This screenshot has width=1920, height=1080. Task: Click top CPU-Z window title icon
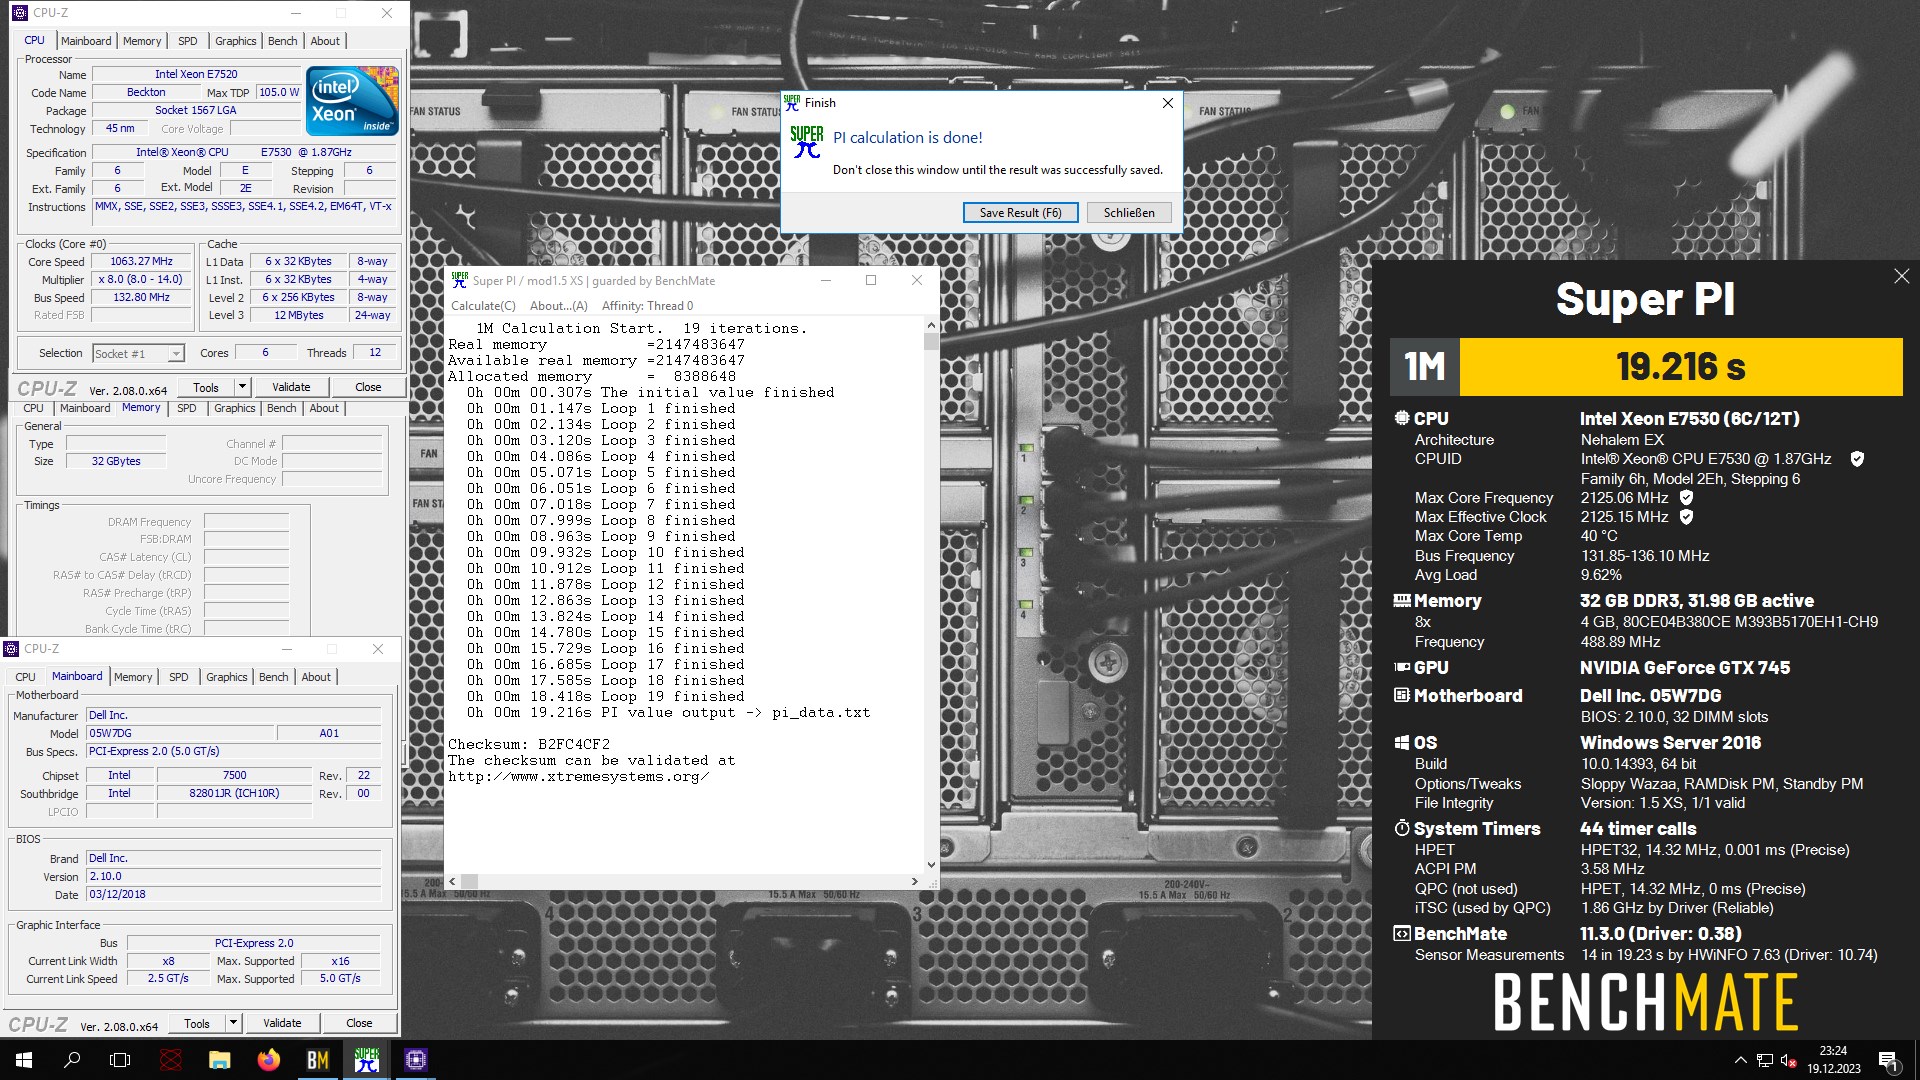pyautogui.click(x=19, y=13)
